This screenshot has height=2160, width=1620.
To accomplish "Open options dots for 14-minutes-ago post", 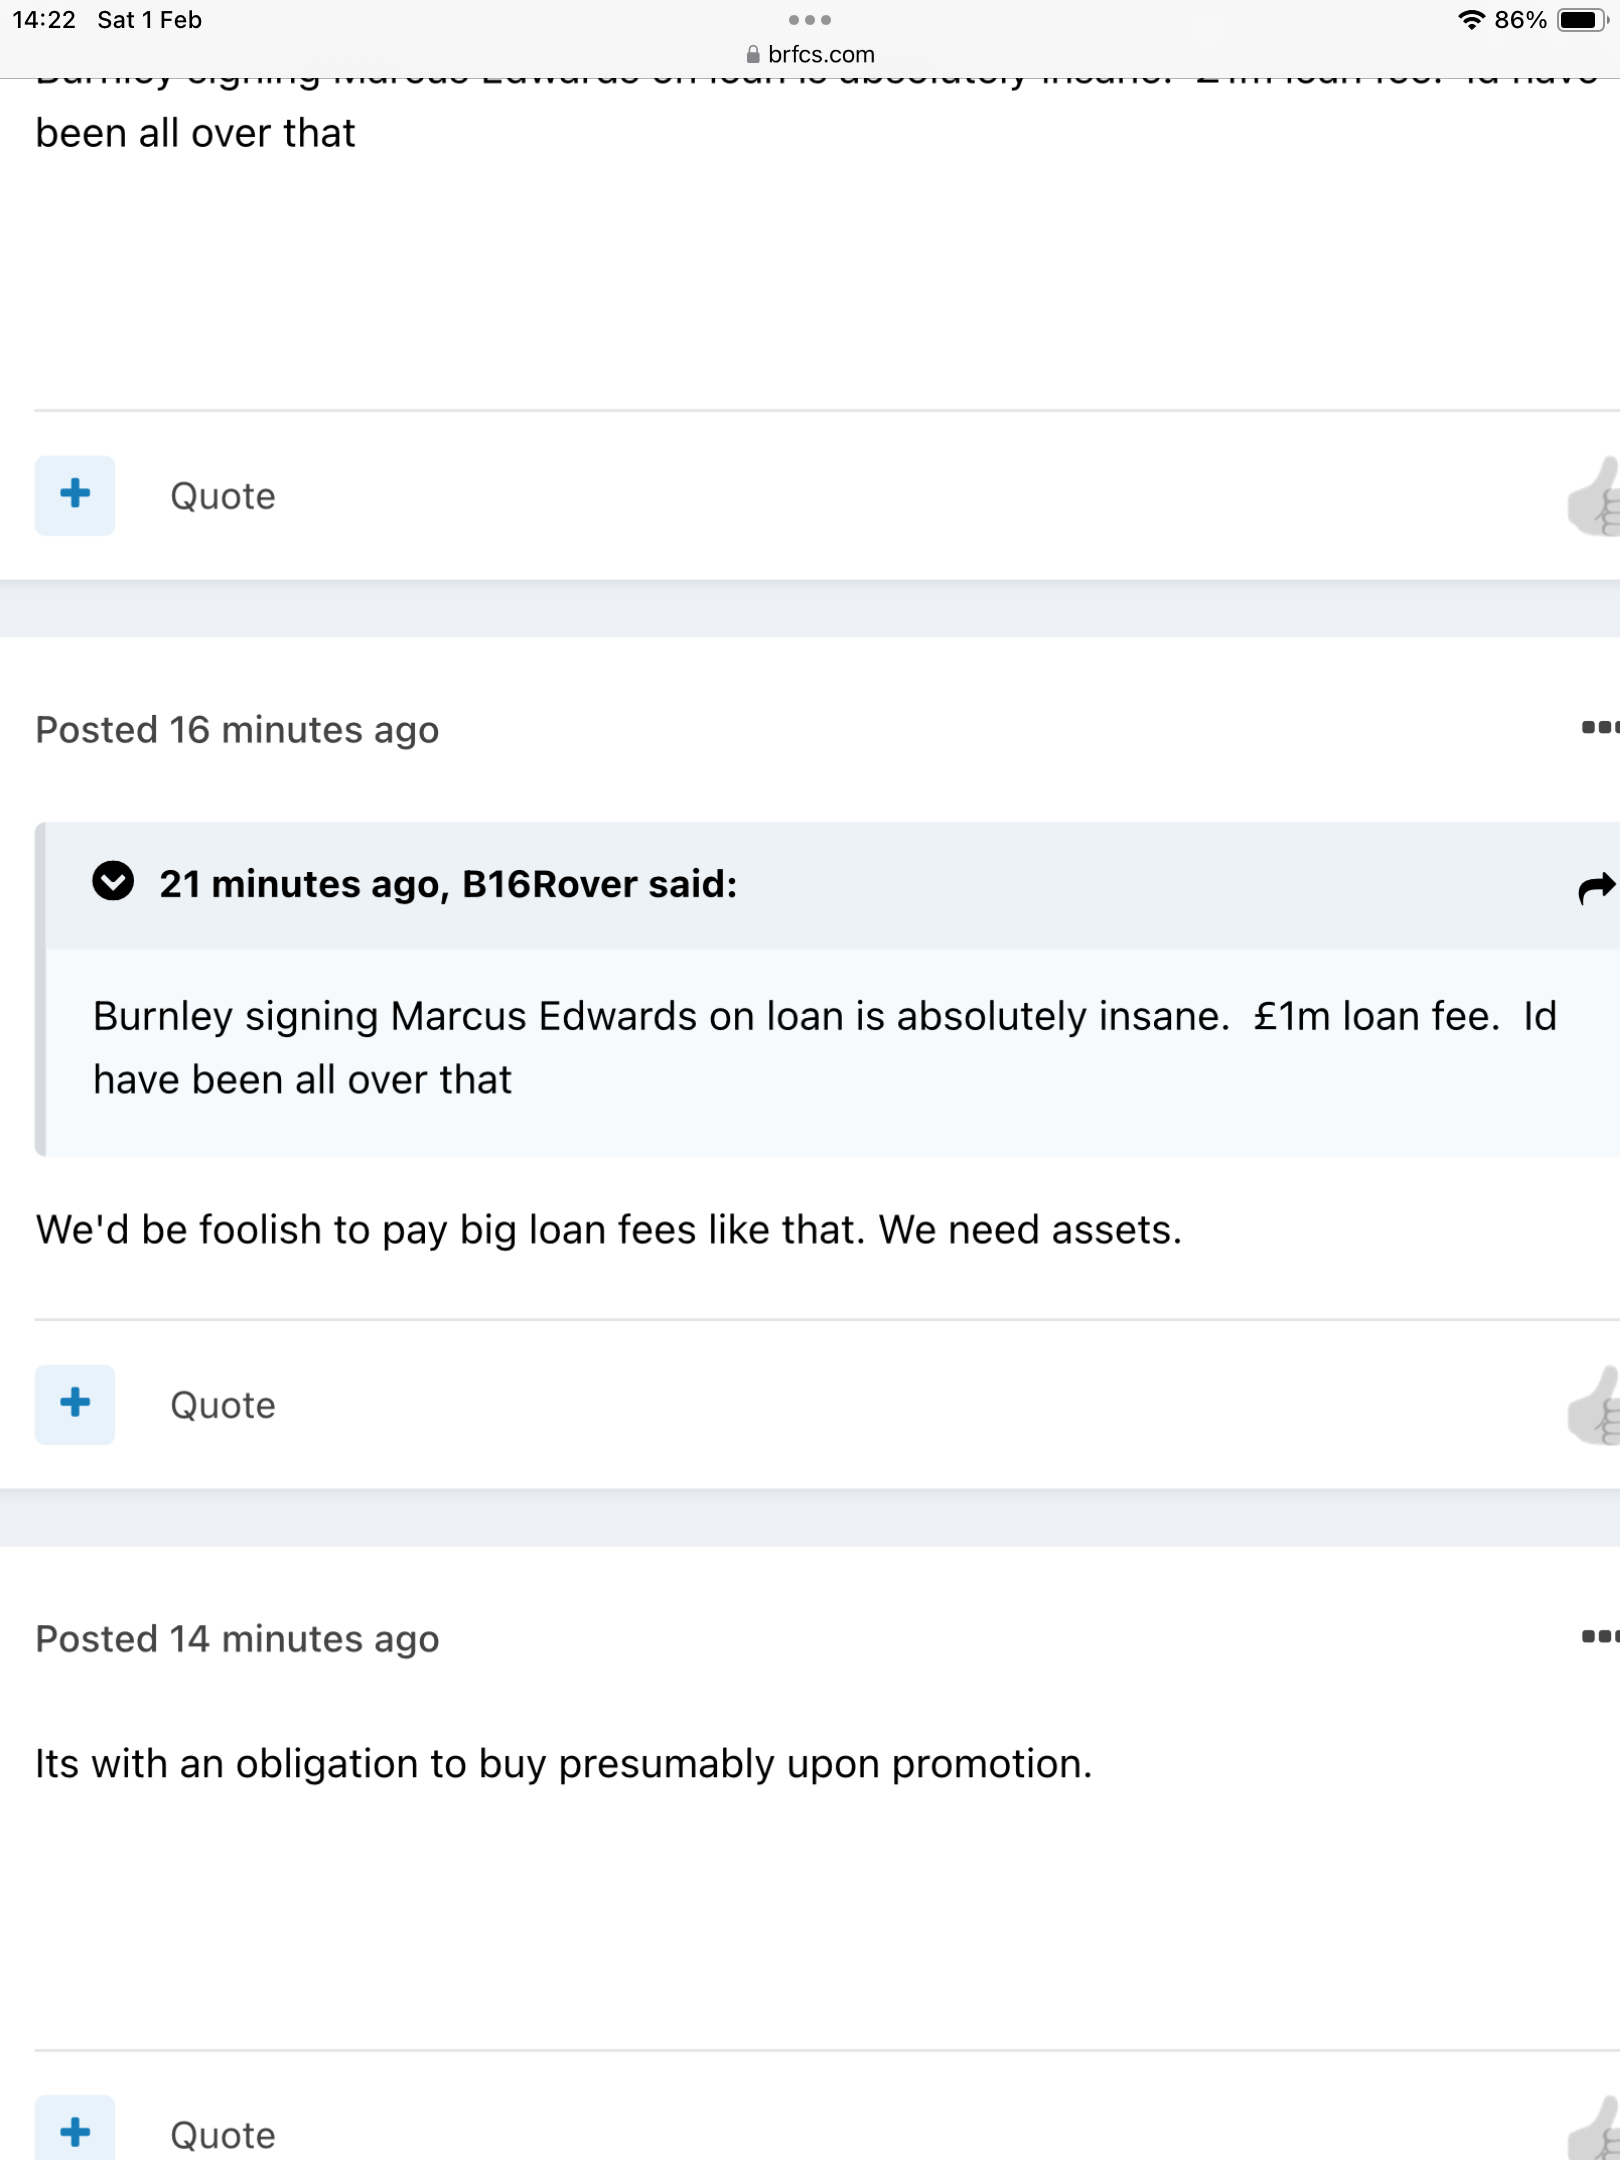I will click(1599, 1637).
